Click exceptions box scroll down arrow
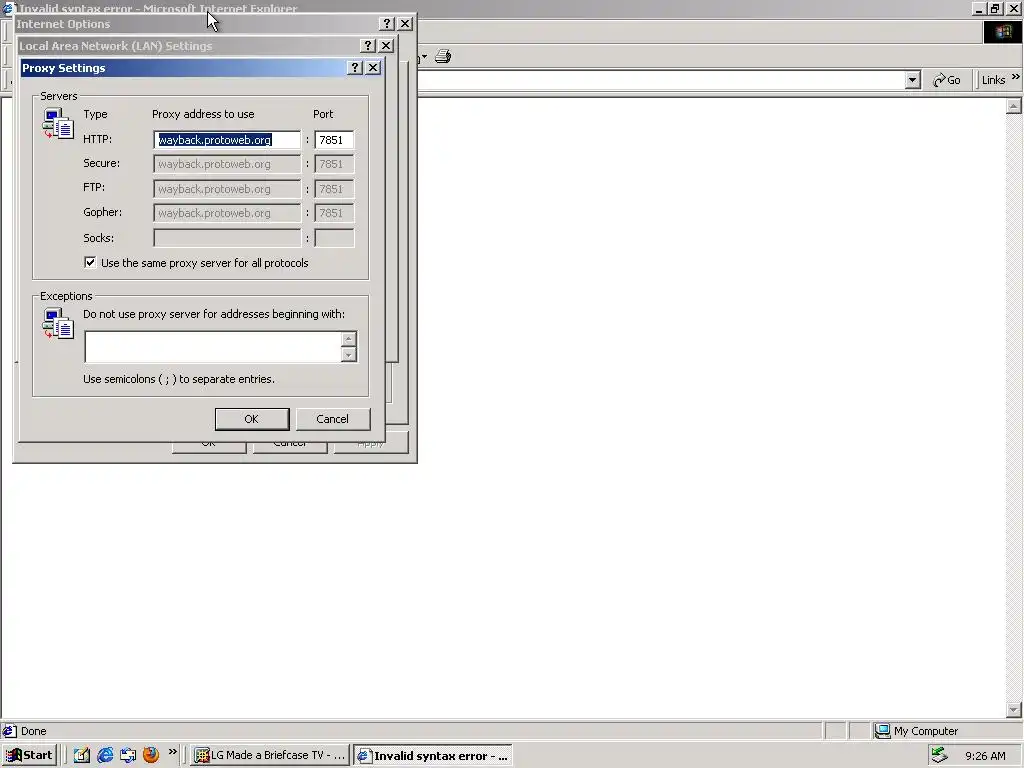Viewport: 1024px width, 768px height. point(349,355)
